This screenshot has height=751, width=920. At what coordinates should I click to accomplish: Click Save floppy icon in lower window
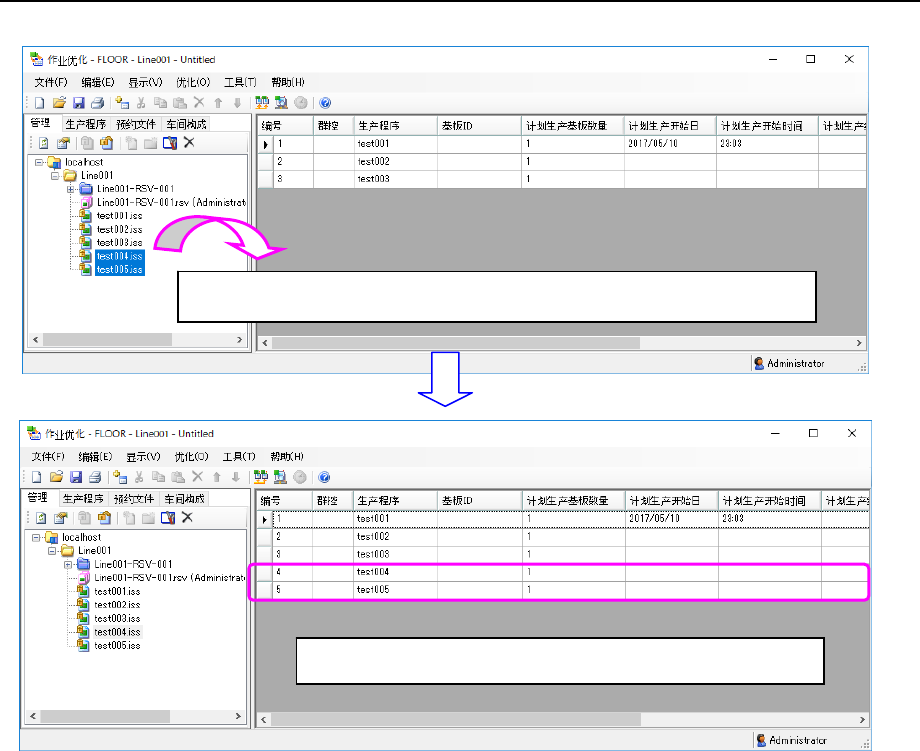pos(76,477)
